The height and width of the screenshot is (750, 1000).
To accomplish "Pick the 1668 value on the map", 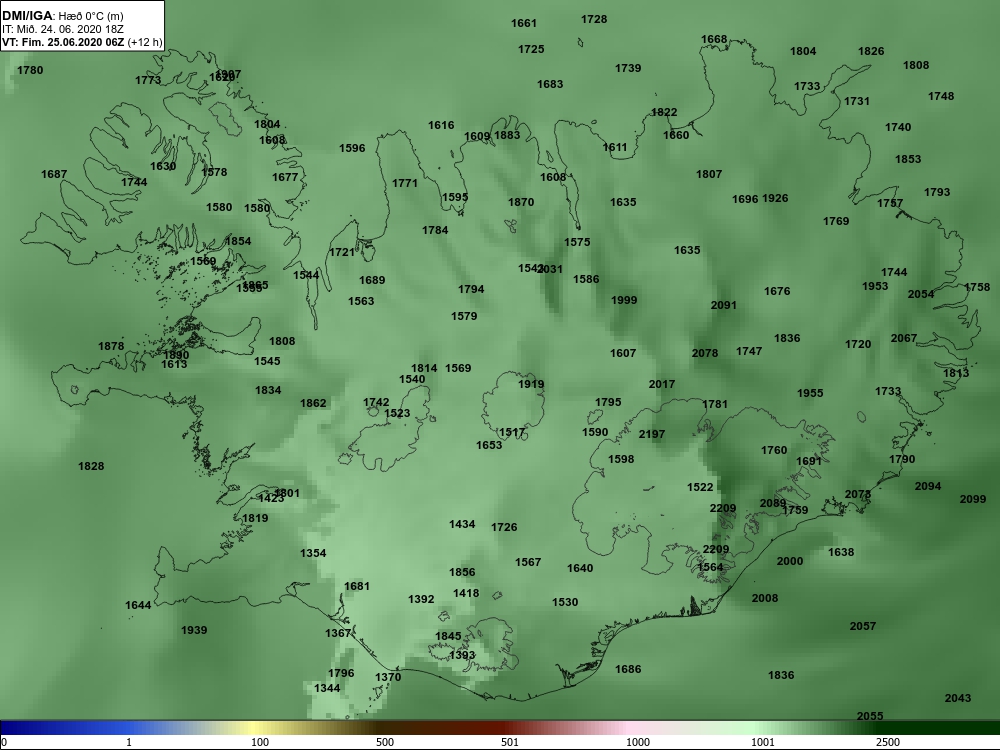I will 714,40.
